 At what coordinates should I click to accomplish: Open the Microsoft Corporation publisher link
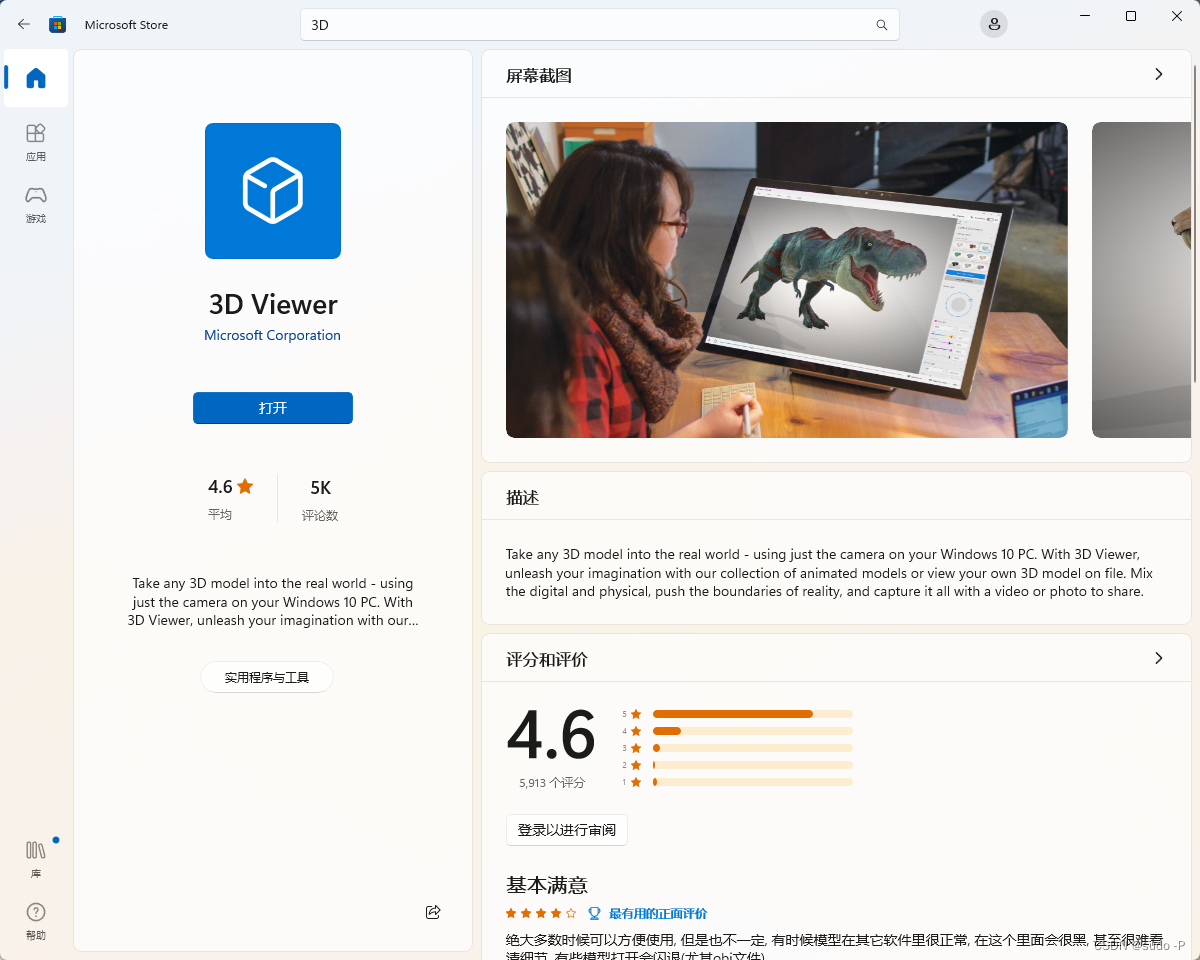click(272, 335)
